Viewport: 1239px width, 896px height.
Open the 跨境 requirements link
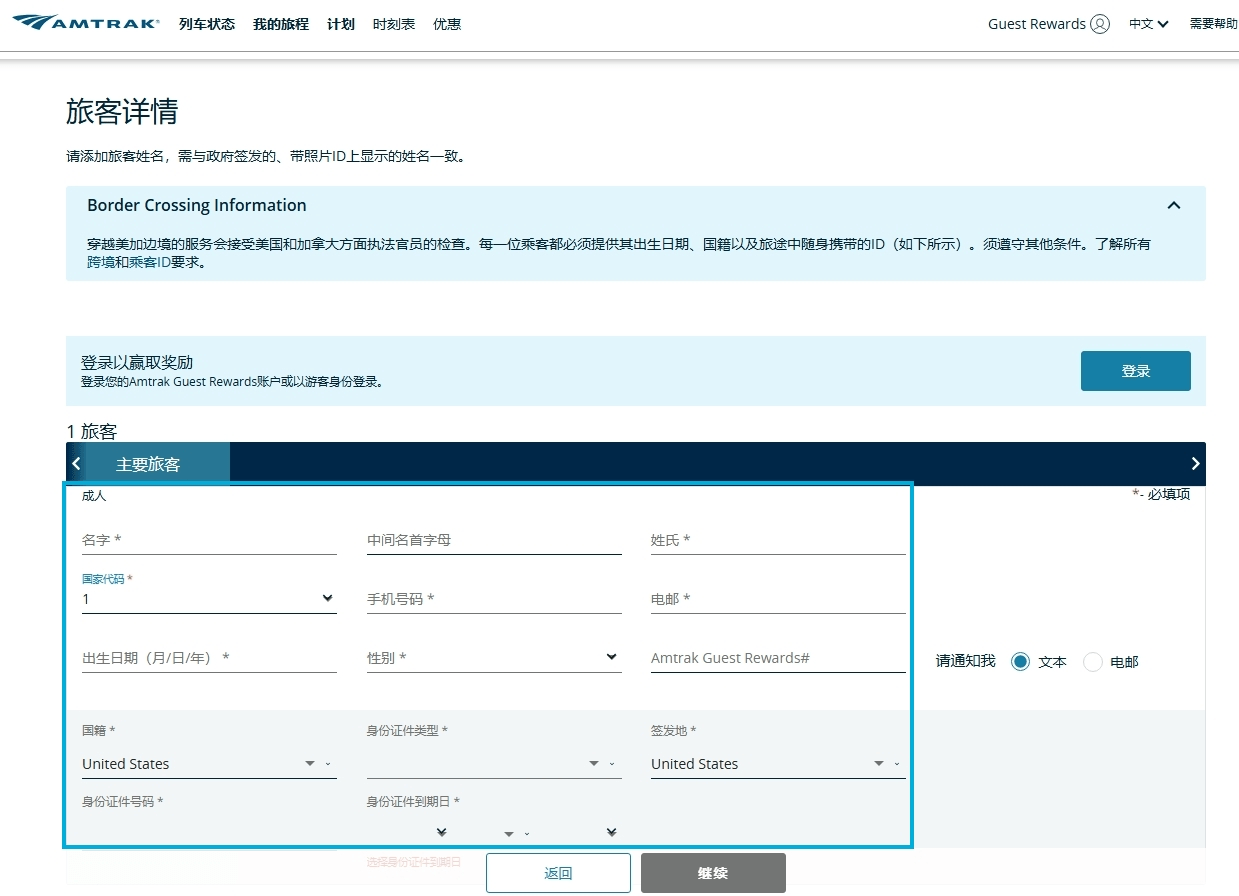click(101, 262)
